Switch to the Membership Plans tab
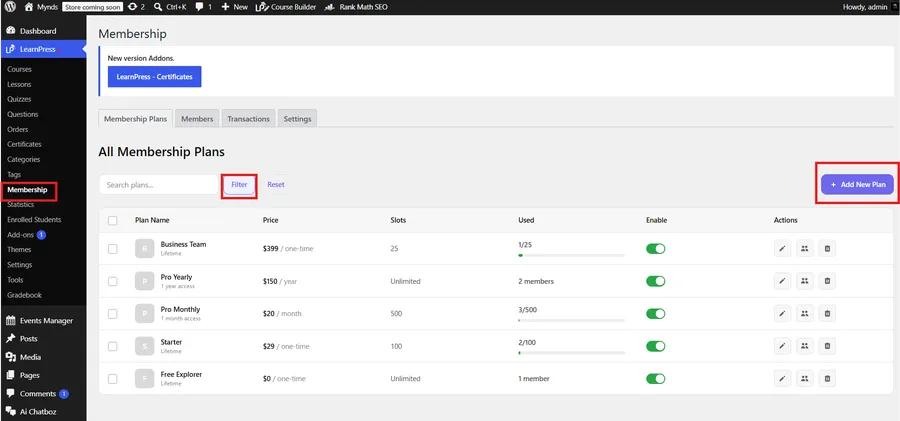This screenshot has width=900, height=421. 135,118
